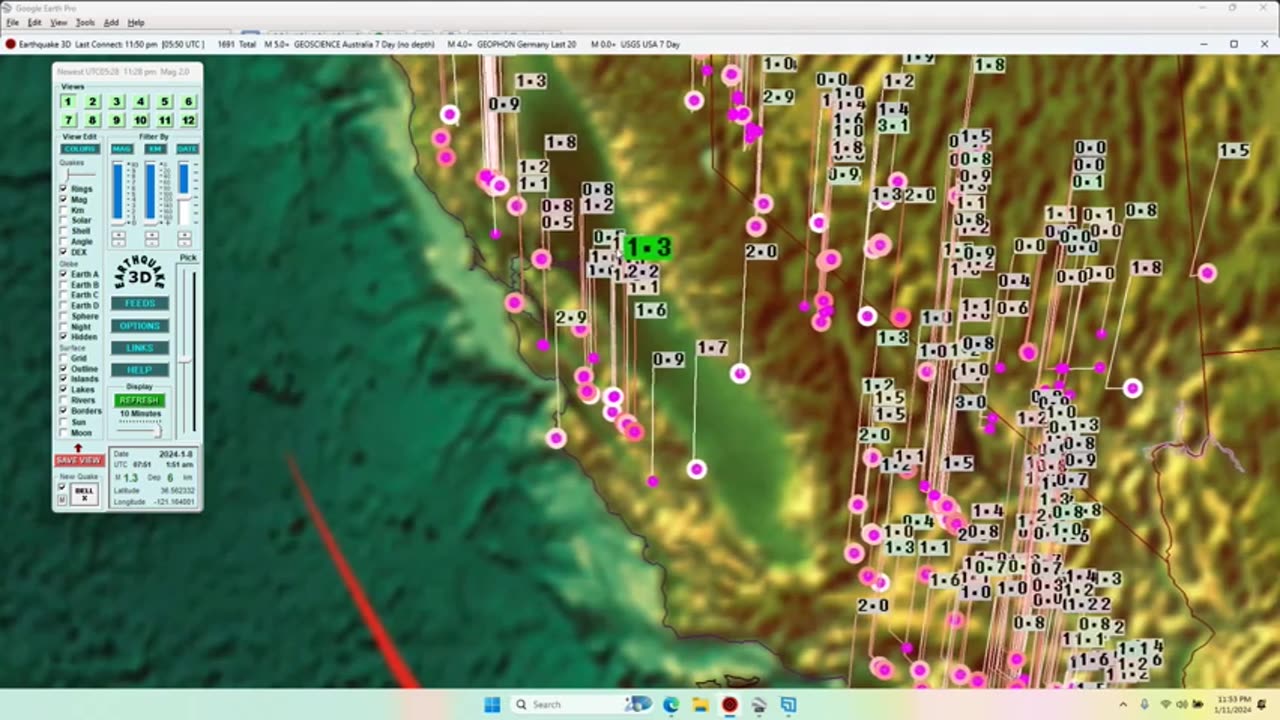Click the magnitude filter range bar
Screen dimensions: 1280x720
pyautogui.click(x=117, y=192)
